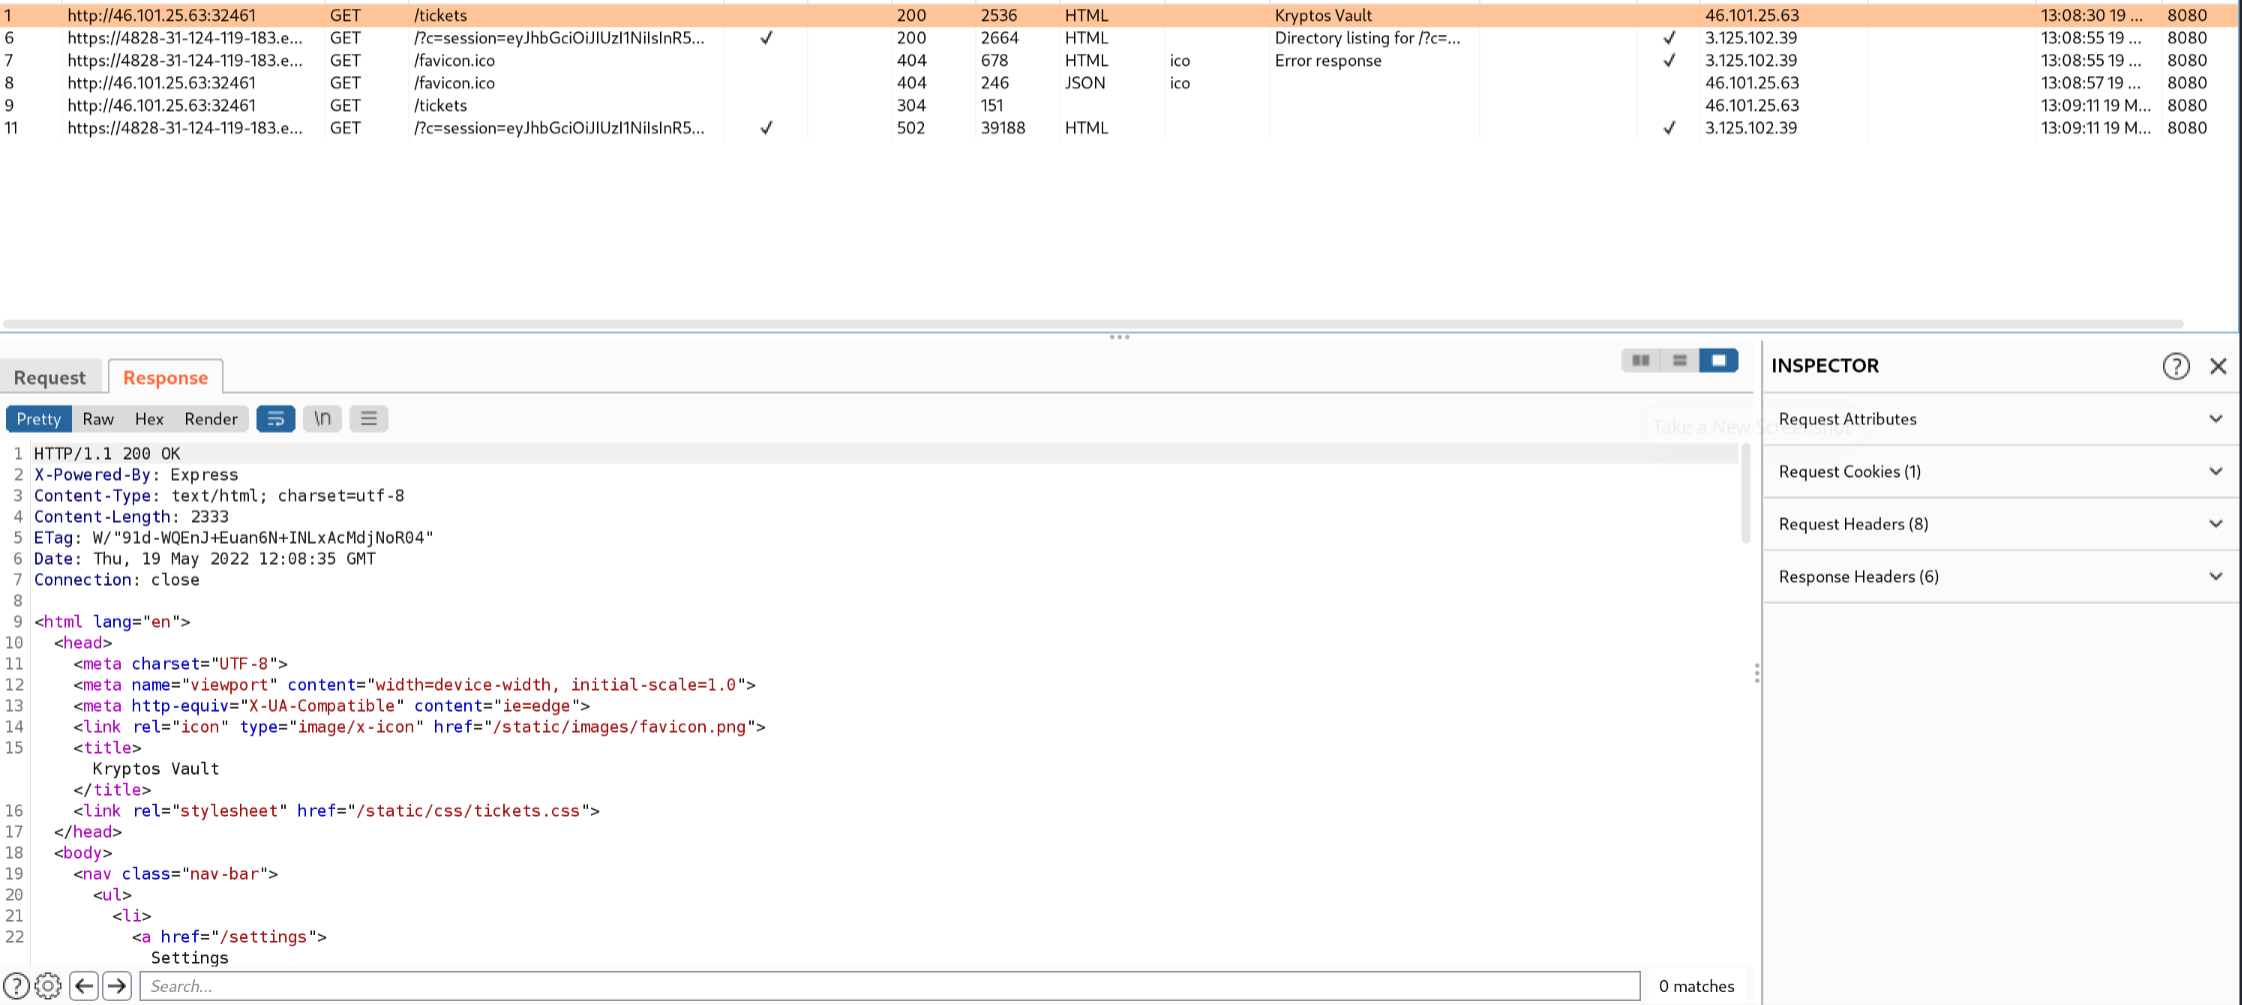Image resolution: width=2242 pixels, height=1005 pixels.
Task: Switch to side-by-side layout view
Action: [x=1641, y=361]
